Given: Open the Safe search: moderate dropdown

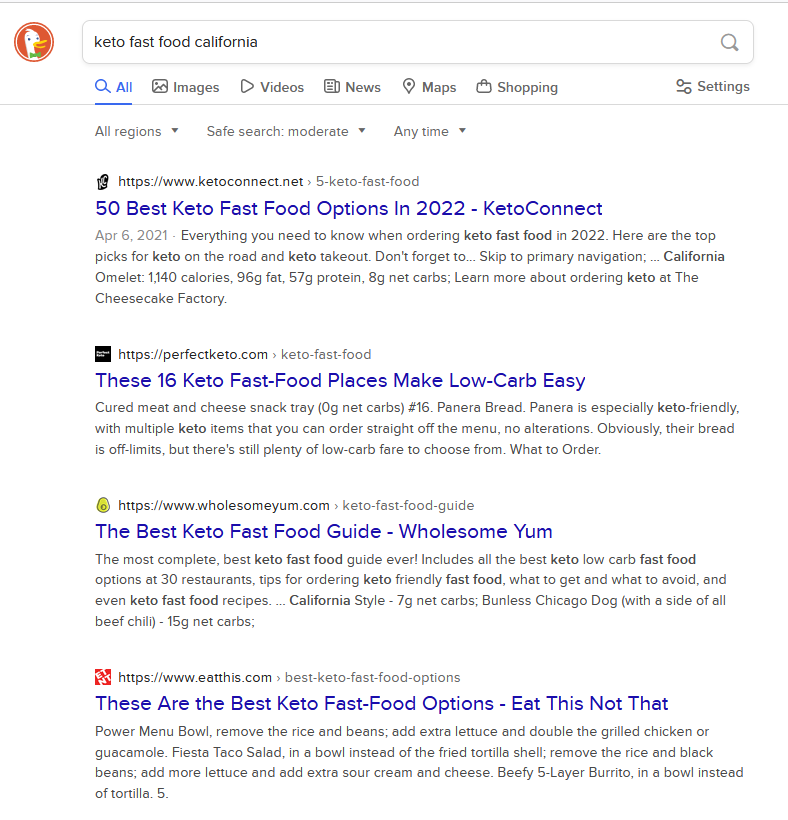Looking at the screenshot, I should click(x=286, y=131).
